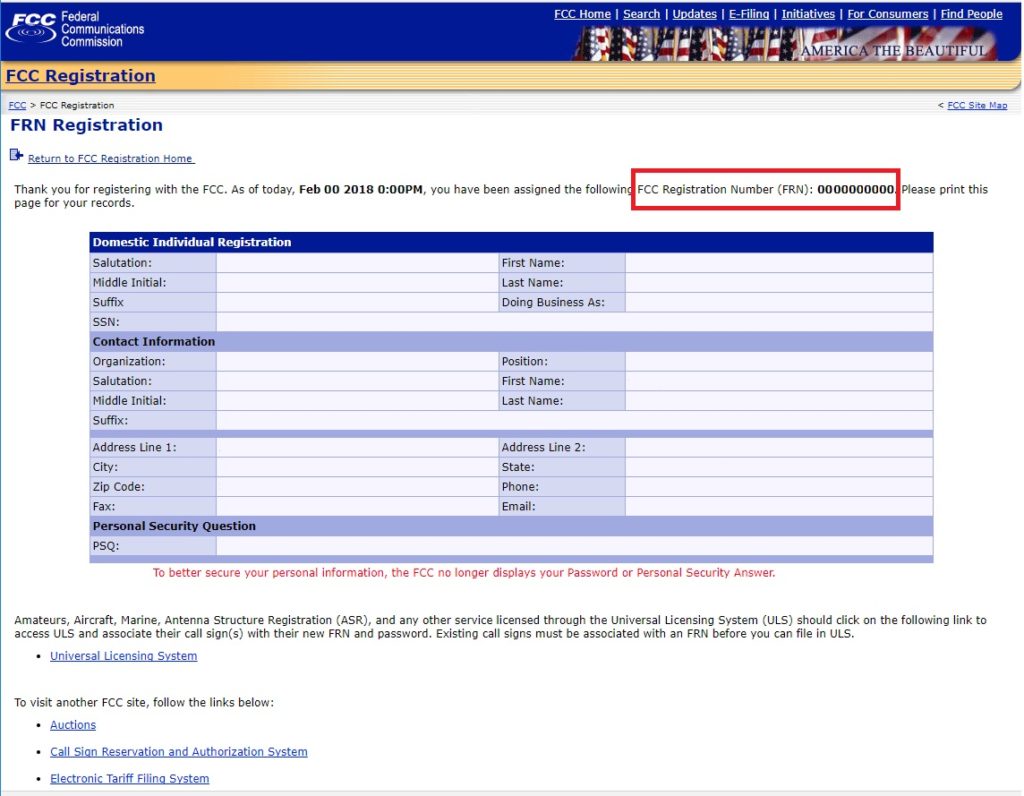Go to Updates in top navigation
This screenshot has width=1024, height=796.
point(694,14)
